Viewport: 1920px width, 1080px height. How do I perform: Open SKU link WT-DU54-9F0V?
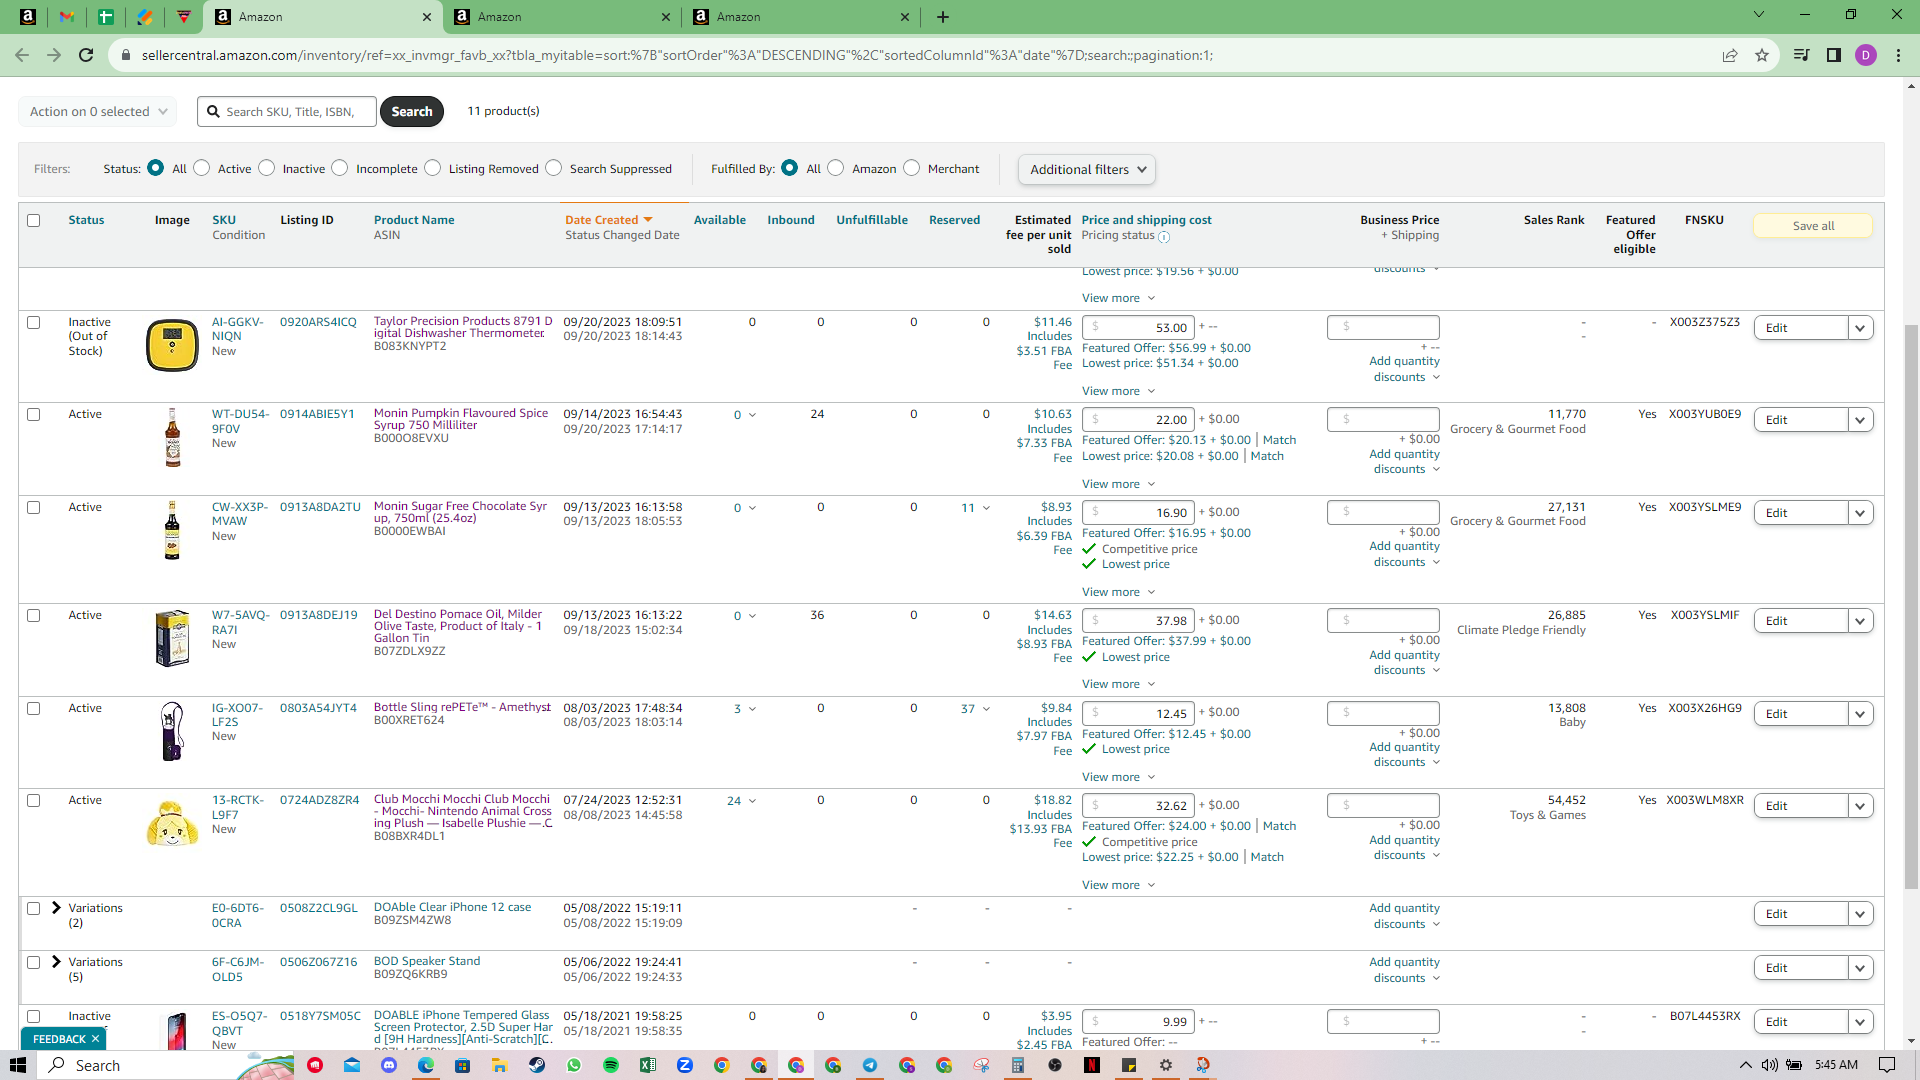point(240,421)
